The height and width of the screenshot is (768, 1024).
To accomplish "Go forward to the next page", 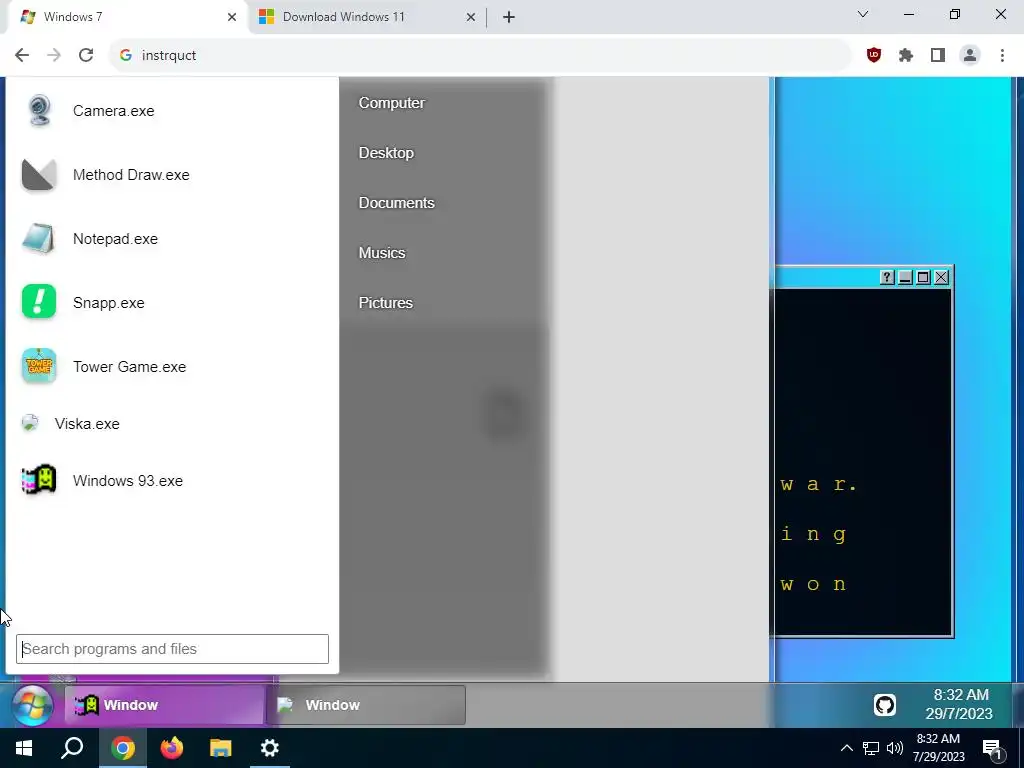I will (54, 55).
